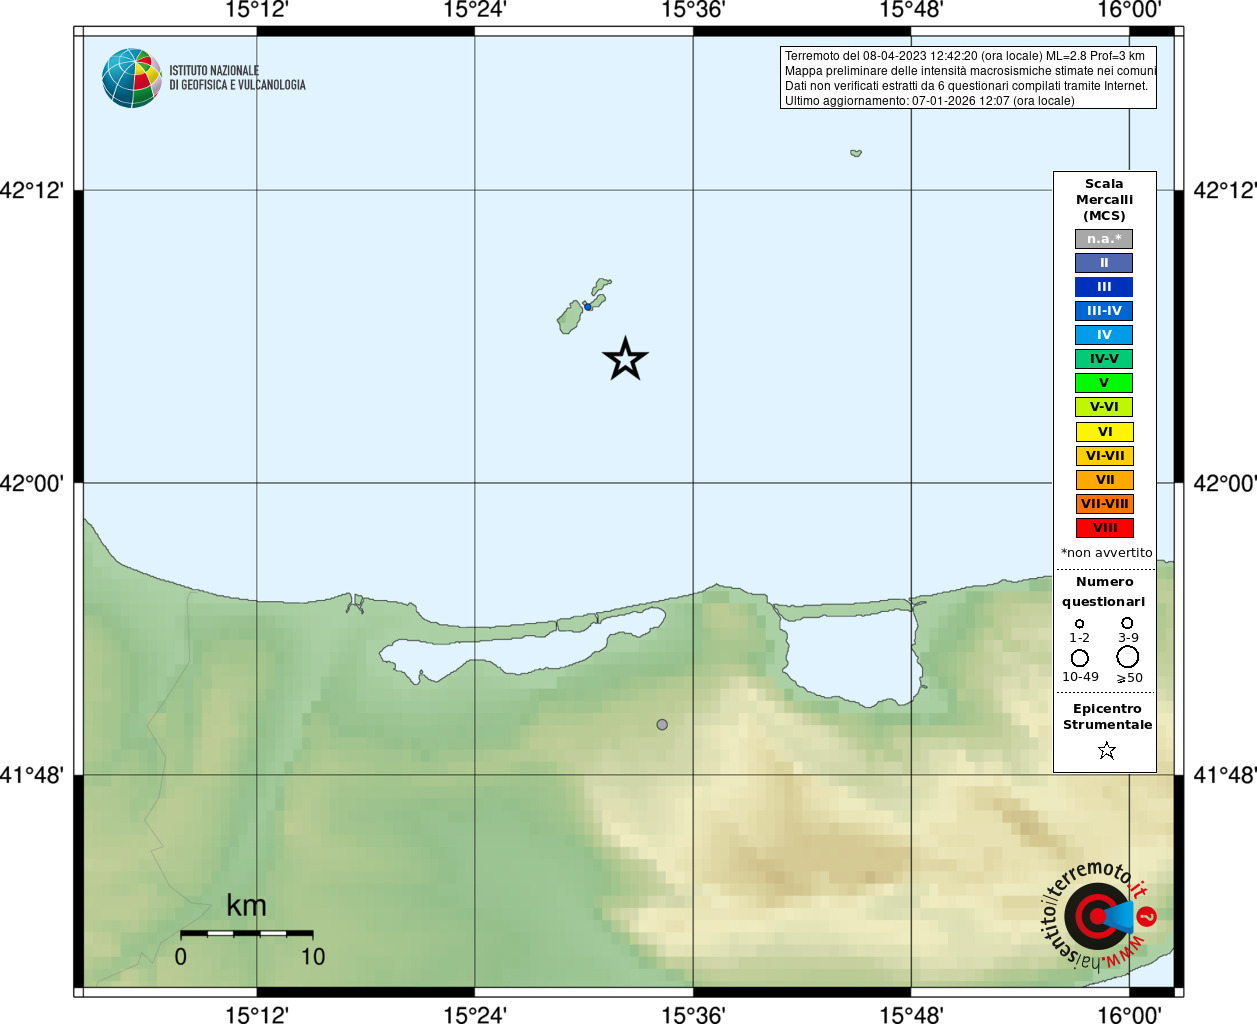Screen dimensions: 1257x1024
Task: Click the 'Scala Mercalli (MCS)' legend title
Action: [x=1104, y=200]
